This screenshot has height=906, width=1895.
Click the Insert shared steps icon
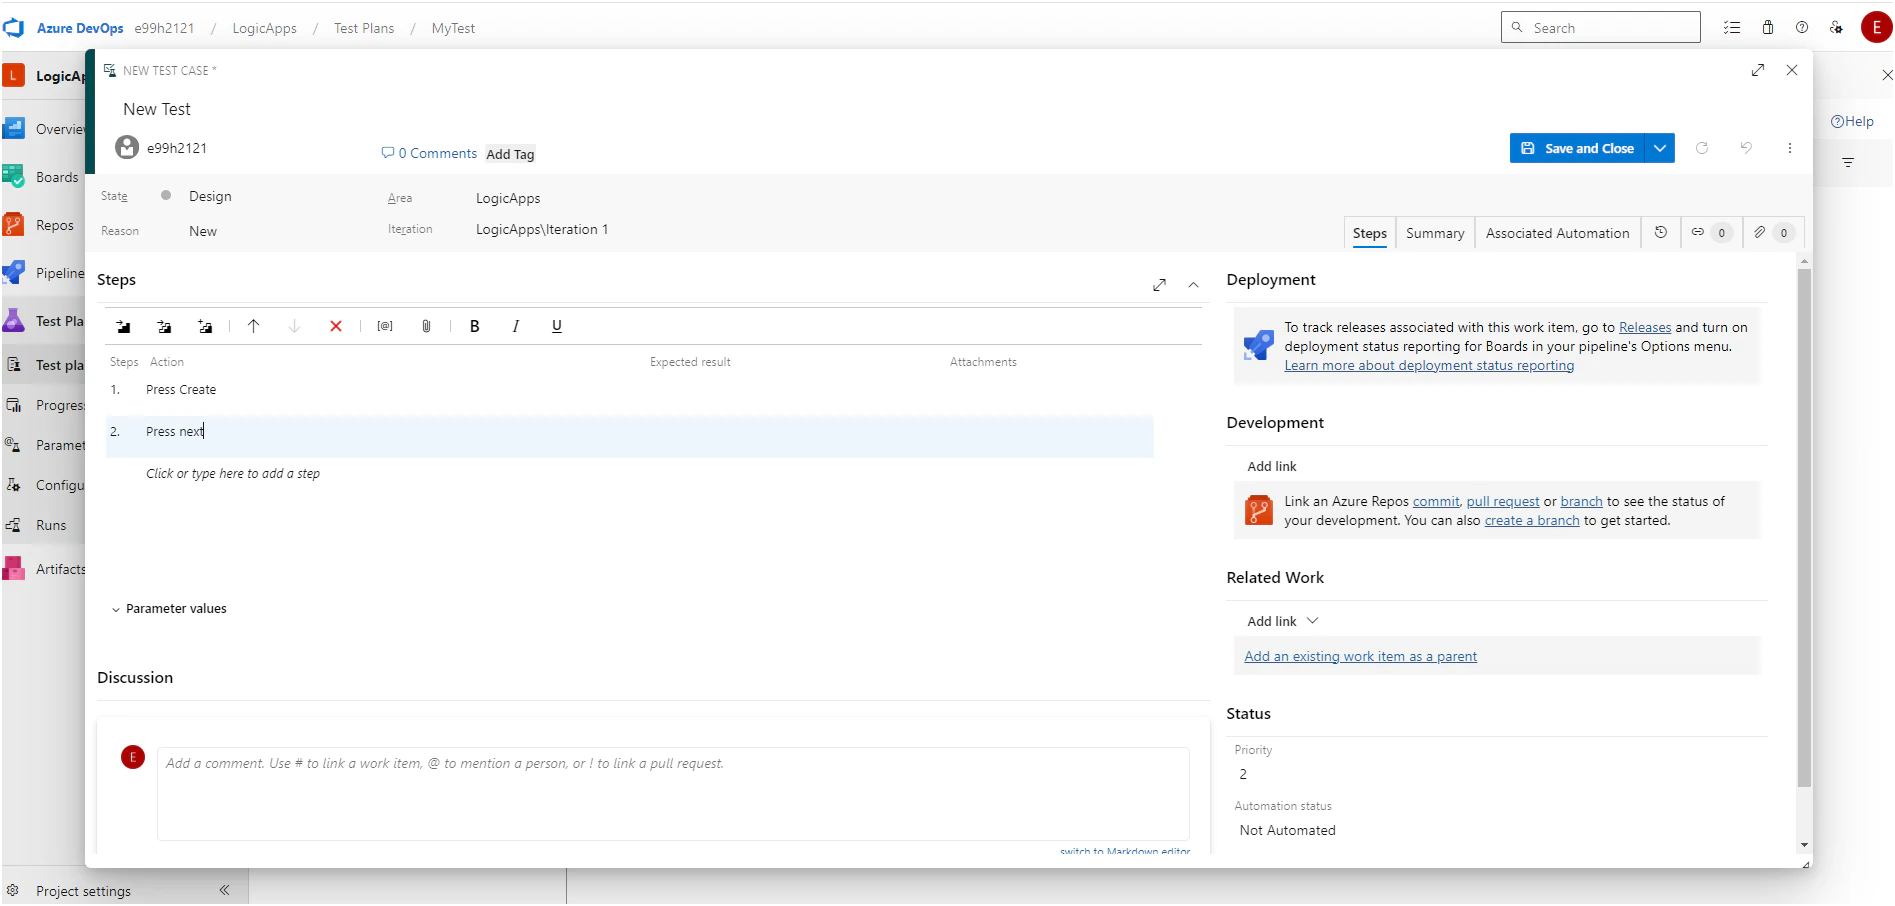(x=164, y=327)
